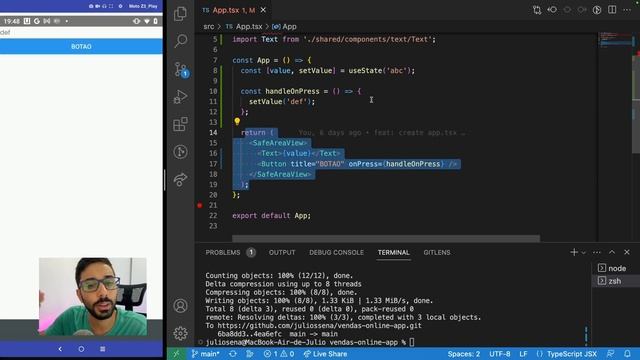Click errors and warnings count in status bar
This screenshot has height=360, width=640.
point(279,354)
